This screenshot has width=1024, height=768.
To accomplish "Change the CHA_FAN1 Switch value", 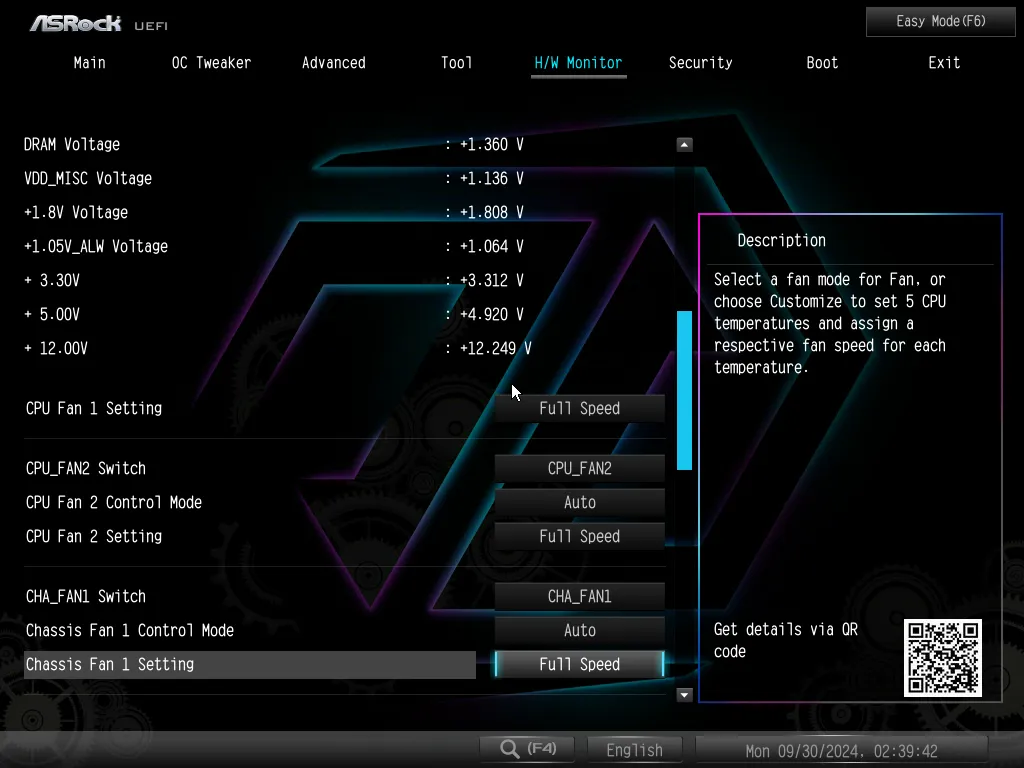I will tap(579, 596).
